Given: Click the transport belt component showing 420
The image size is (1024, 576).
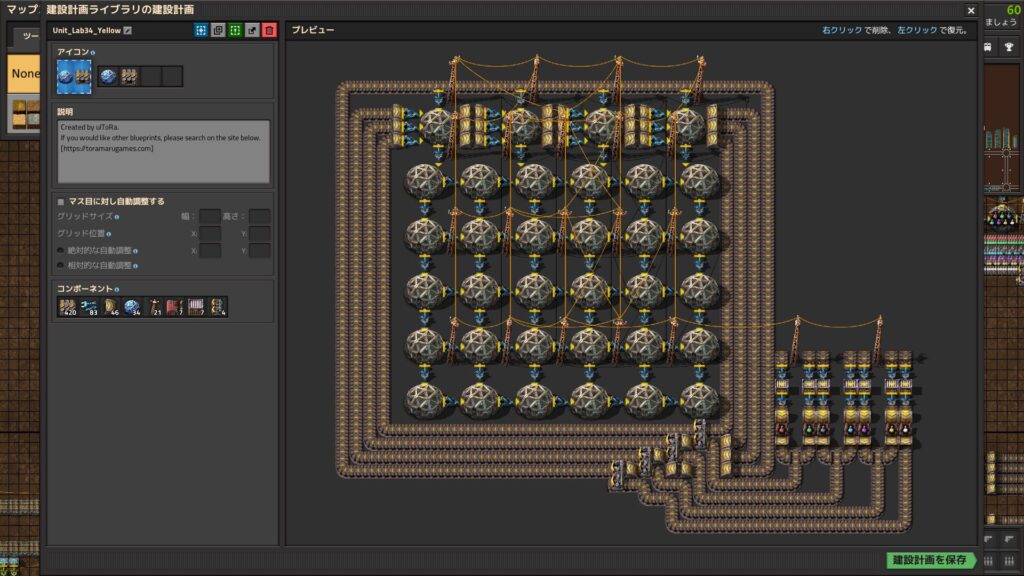Looking at the screenshot, I should (x=68, y=307).
